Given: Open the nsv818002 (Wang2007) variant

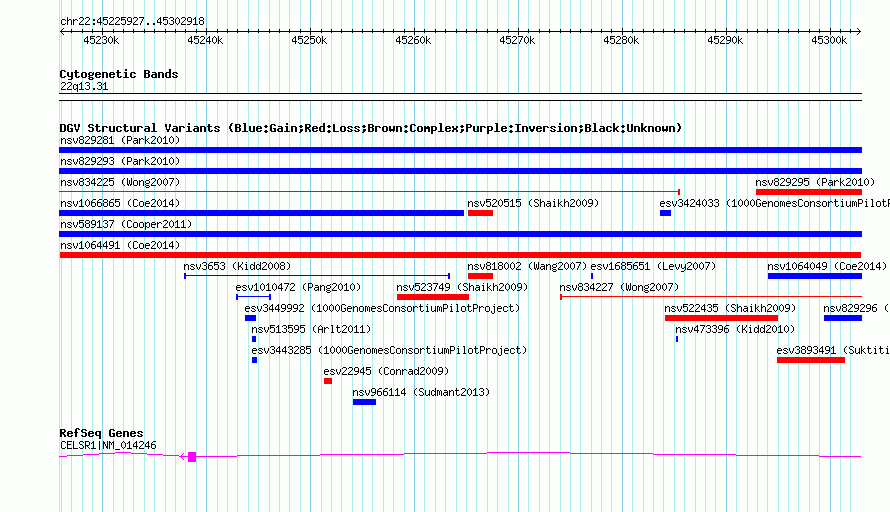Looking at the screenshot, I should click(527, 266).
